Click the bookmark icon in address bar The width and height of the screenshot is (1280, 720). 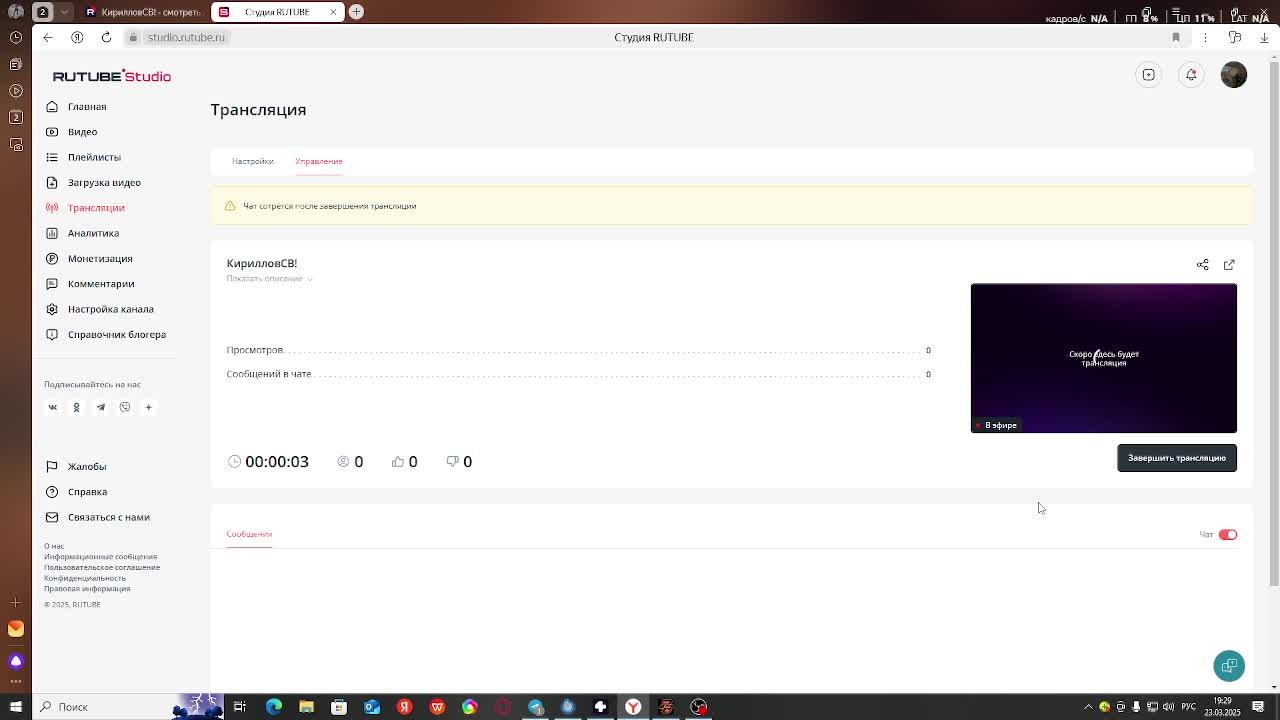1176,37
